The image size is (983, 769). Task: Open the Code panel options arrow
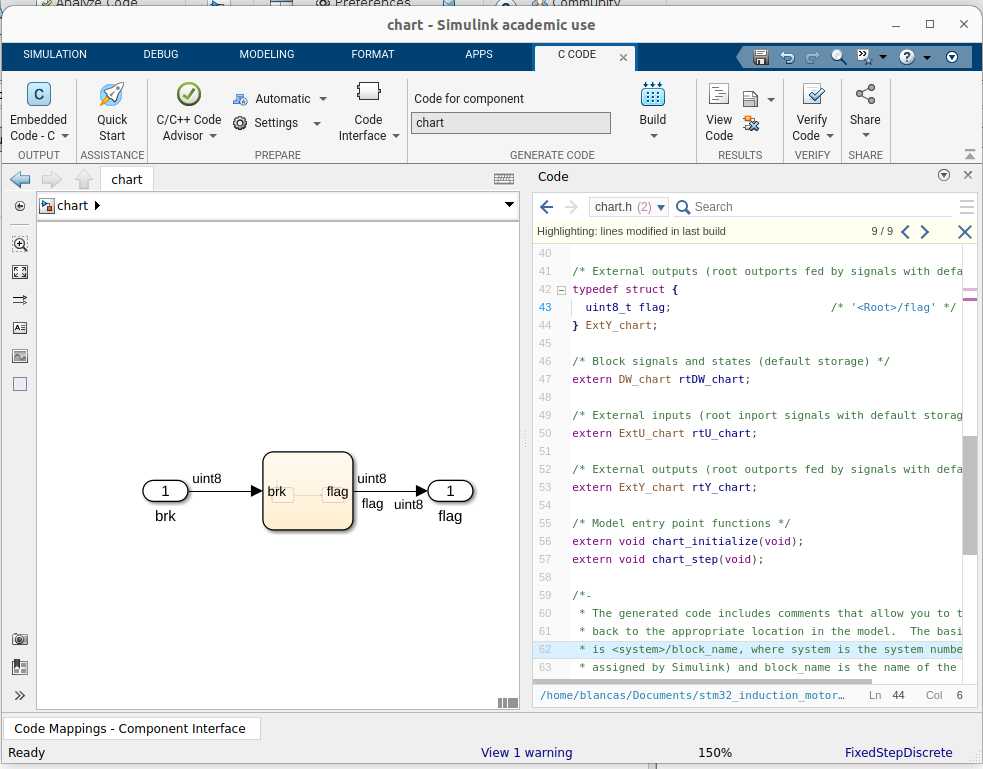(944, 175)
